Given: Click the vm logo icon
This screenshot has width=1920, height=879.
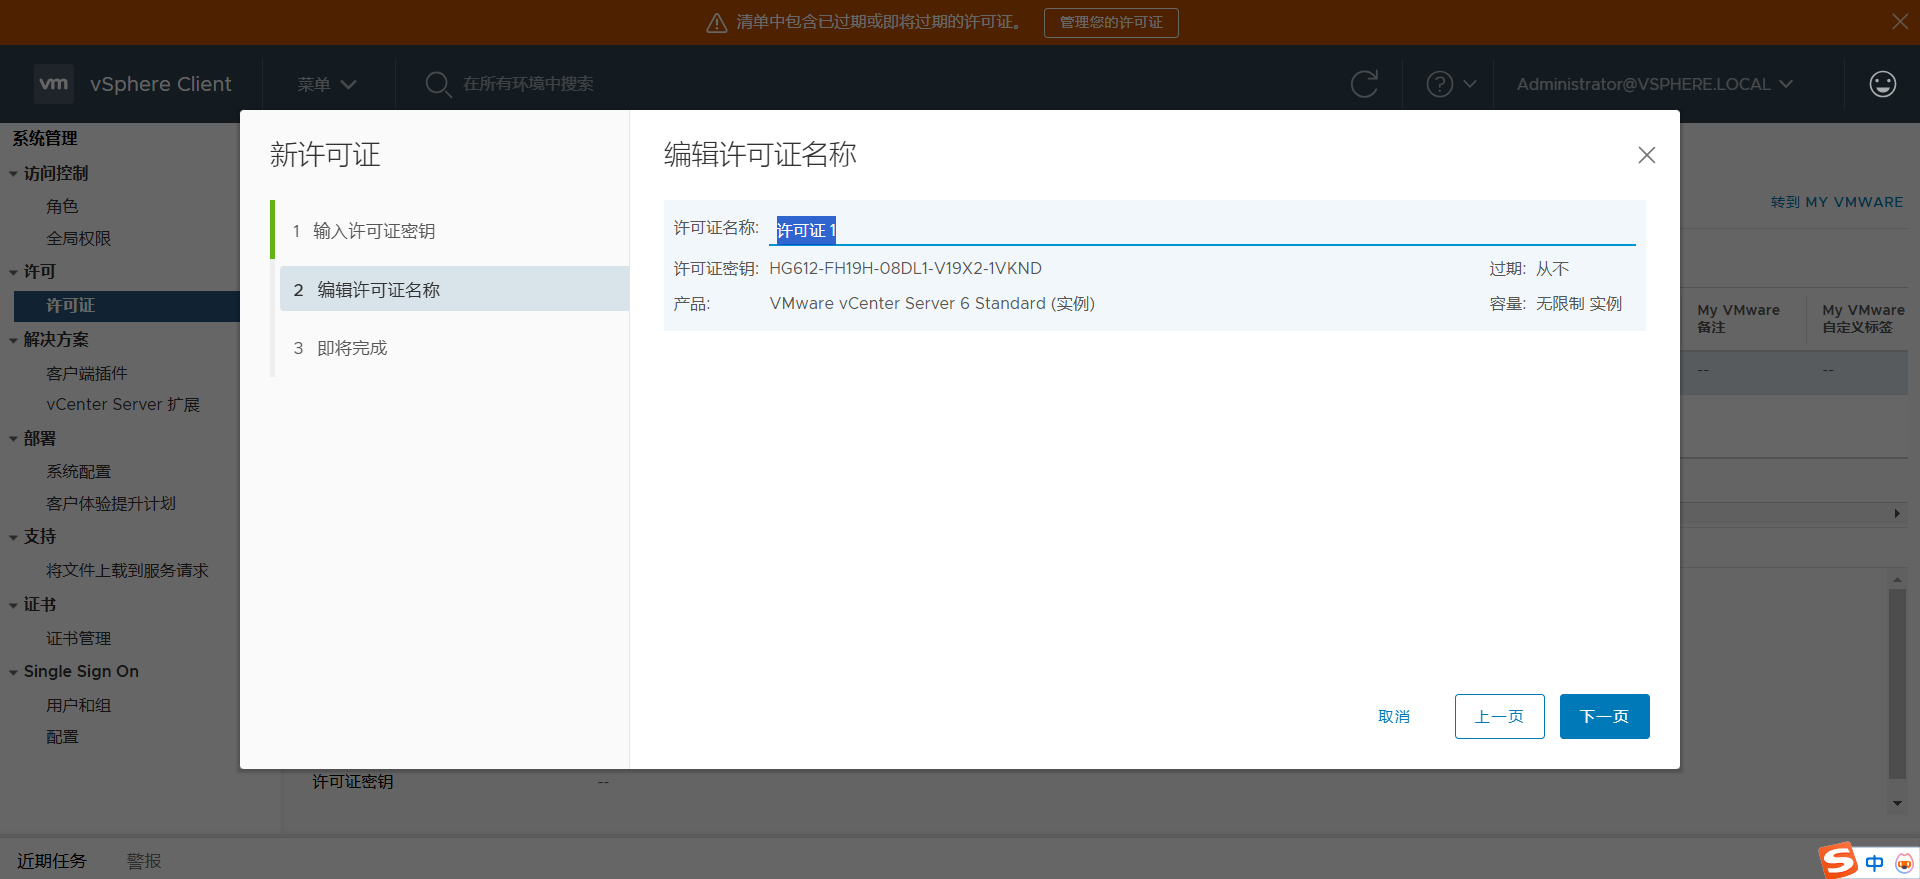Looking at the screenshot, I should pos(53,84).
